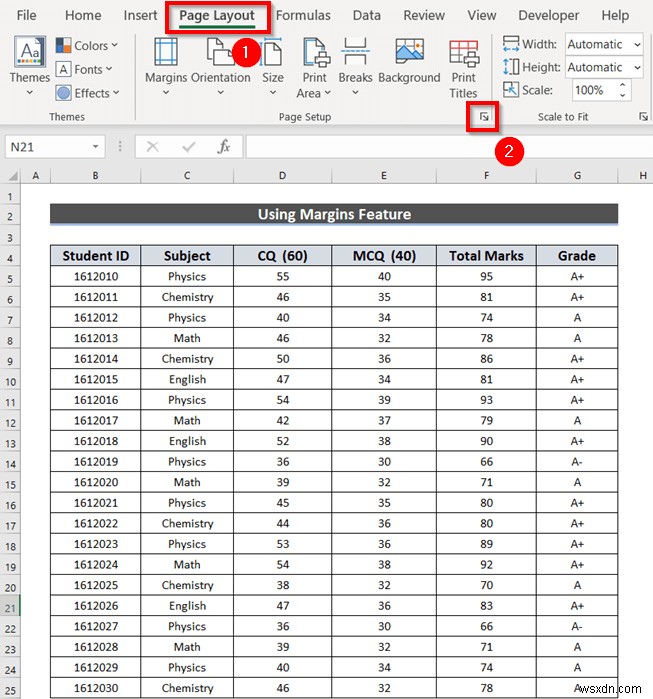The image size is (653, 699).
Task: Click the Width icon in Scale to Fit
Action: (x=510, y=44)
